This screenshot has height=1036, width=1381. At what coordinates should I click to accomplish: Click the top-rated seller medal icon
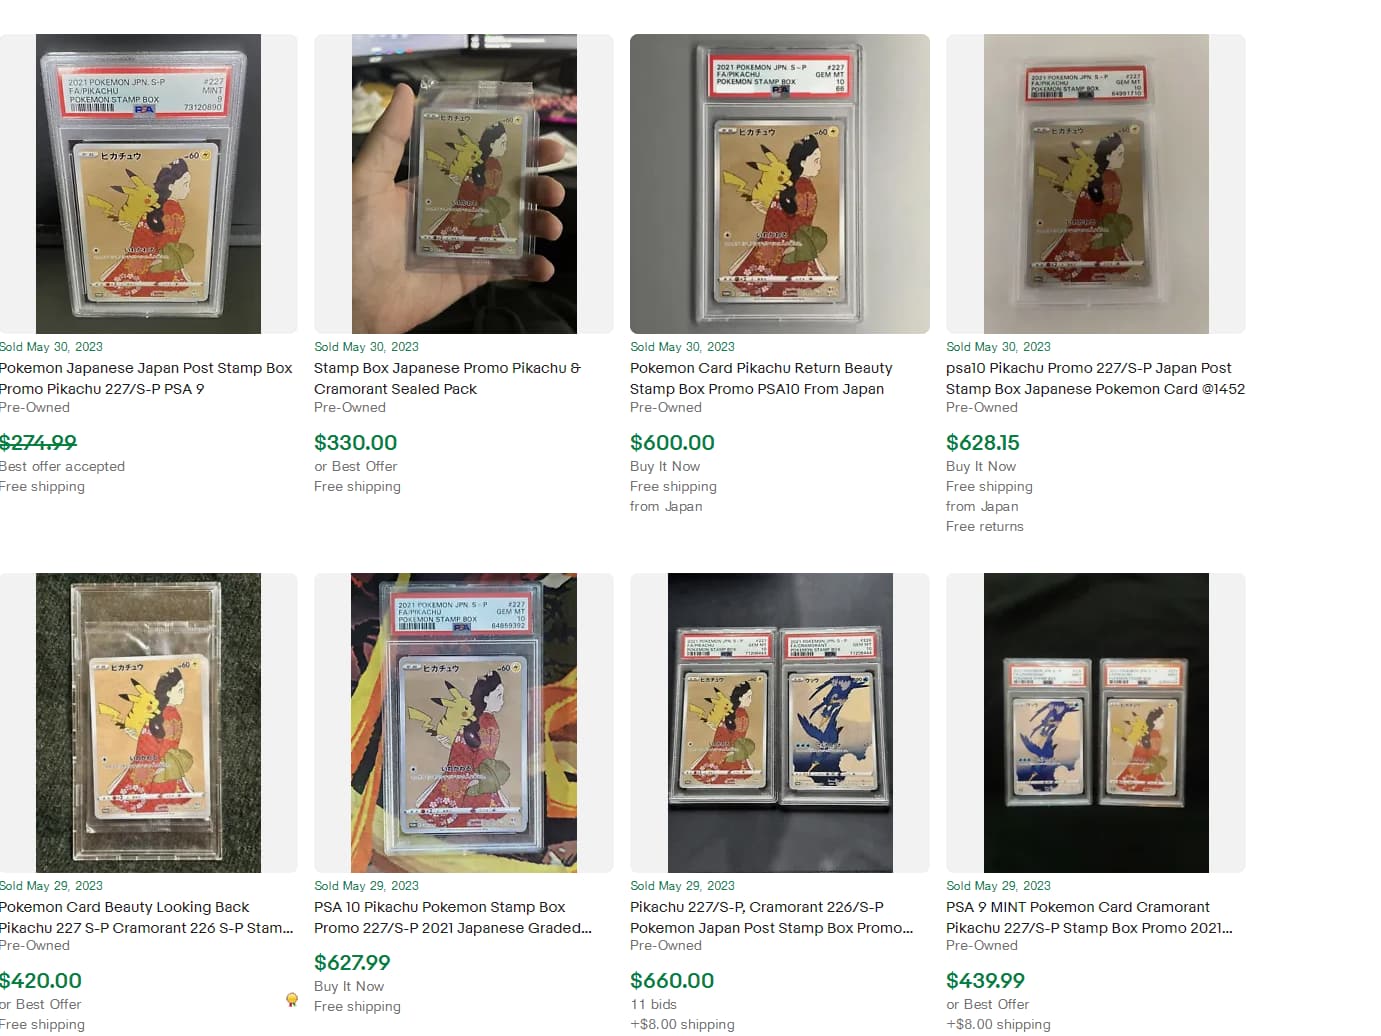292,999
